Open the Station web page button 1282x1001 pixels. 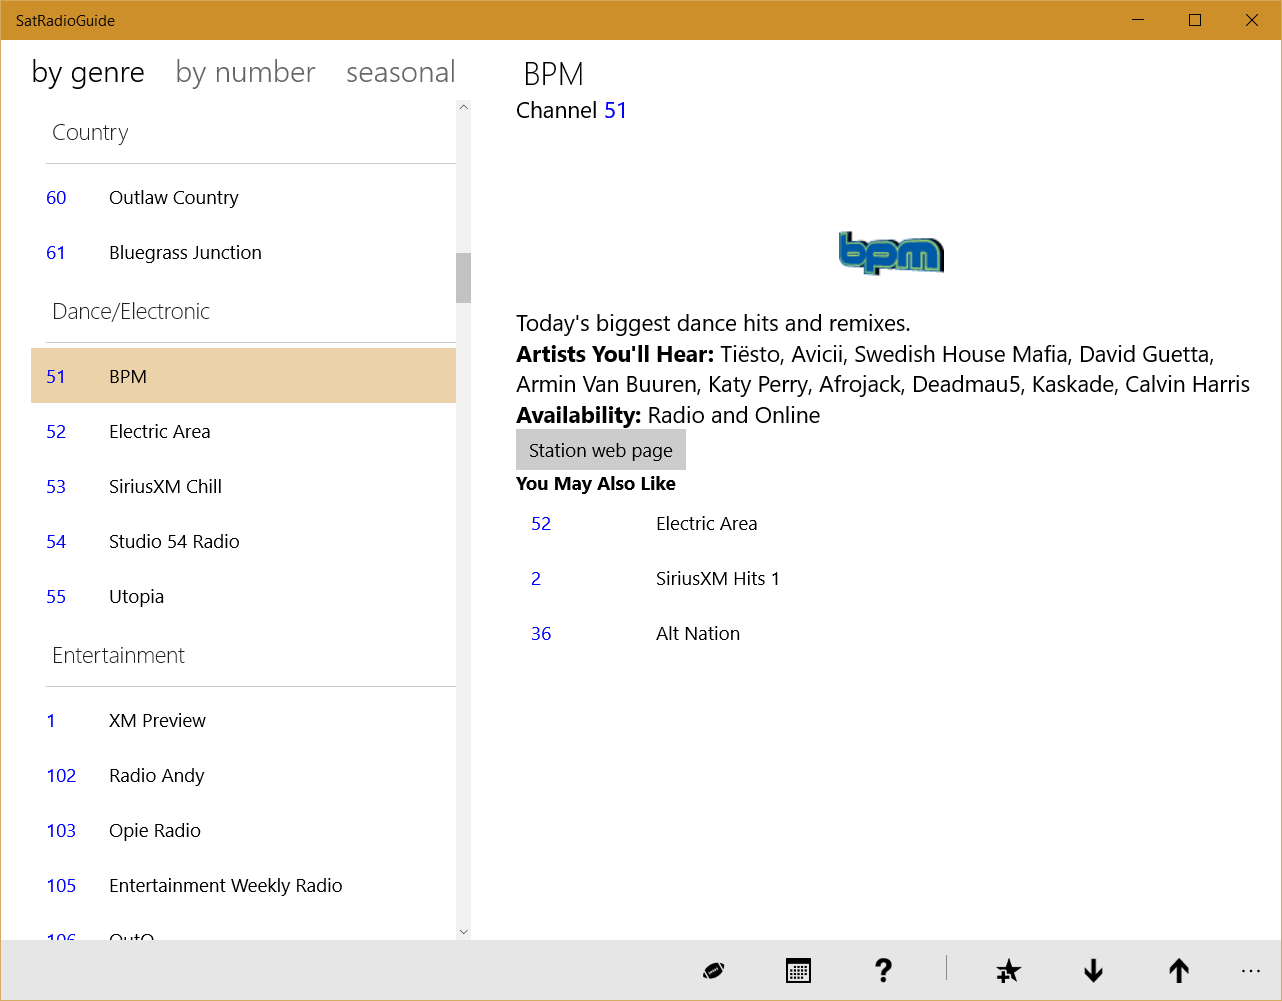[x=600, y=450]
